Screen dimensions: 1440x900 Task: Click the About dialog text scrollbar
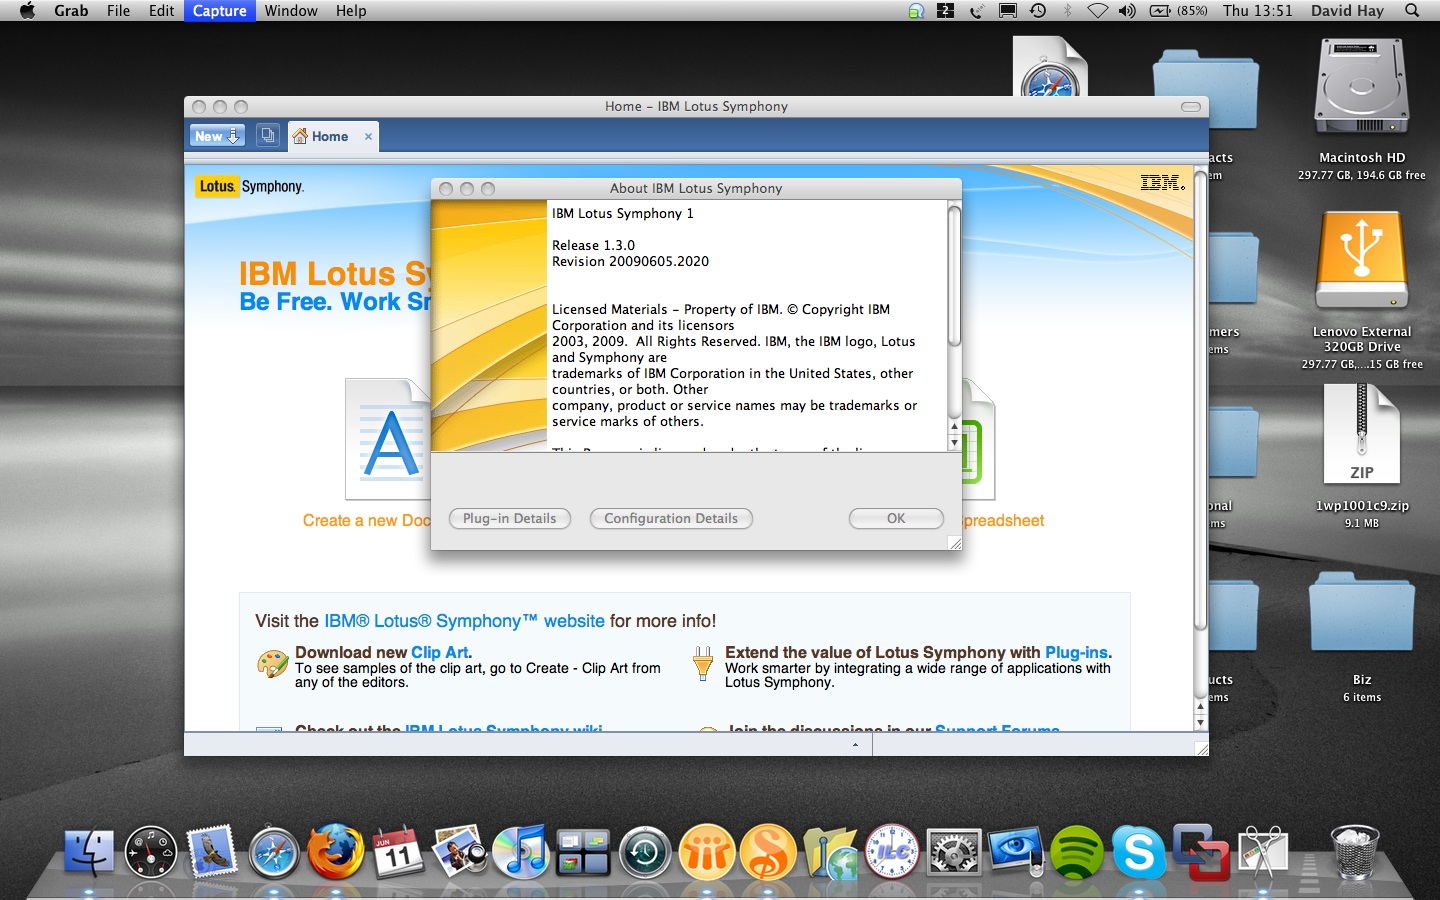pos(954,277)
